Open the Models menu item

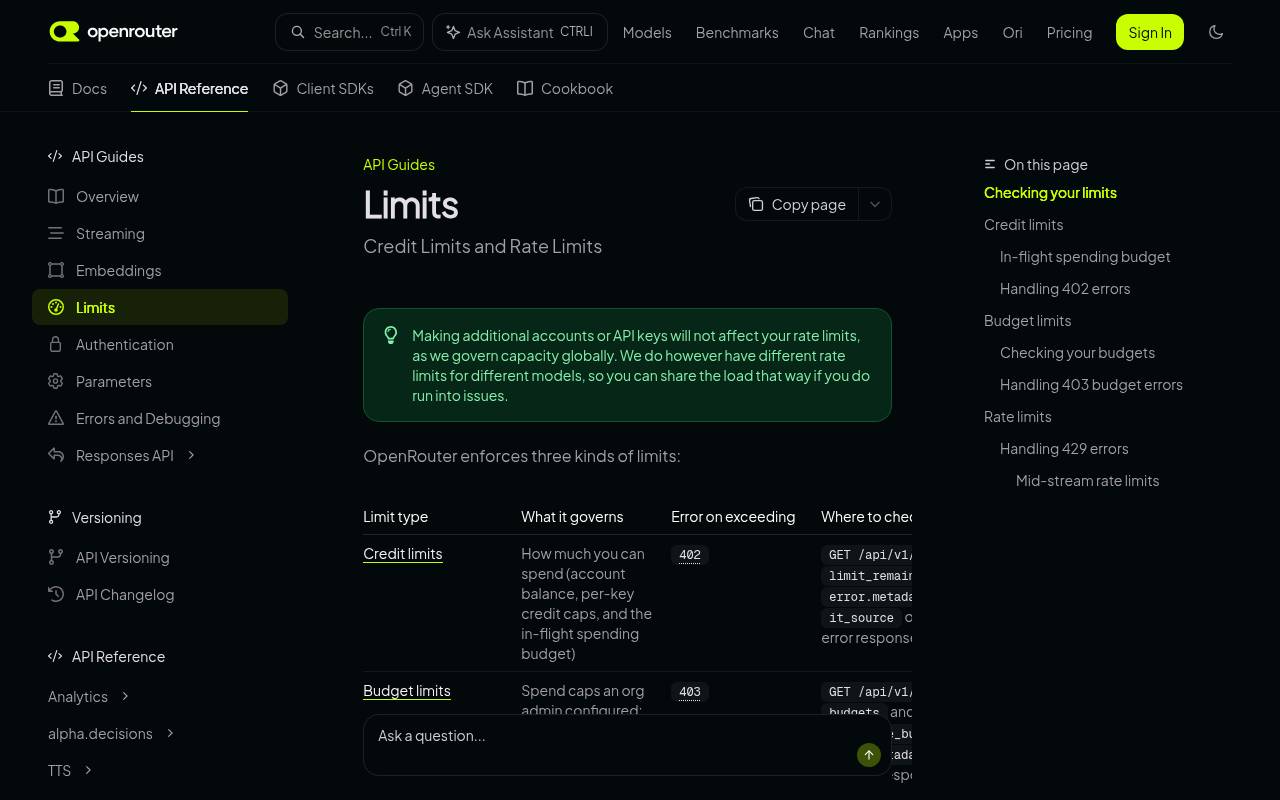(x=647, y=32)
